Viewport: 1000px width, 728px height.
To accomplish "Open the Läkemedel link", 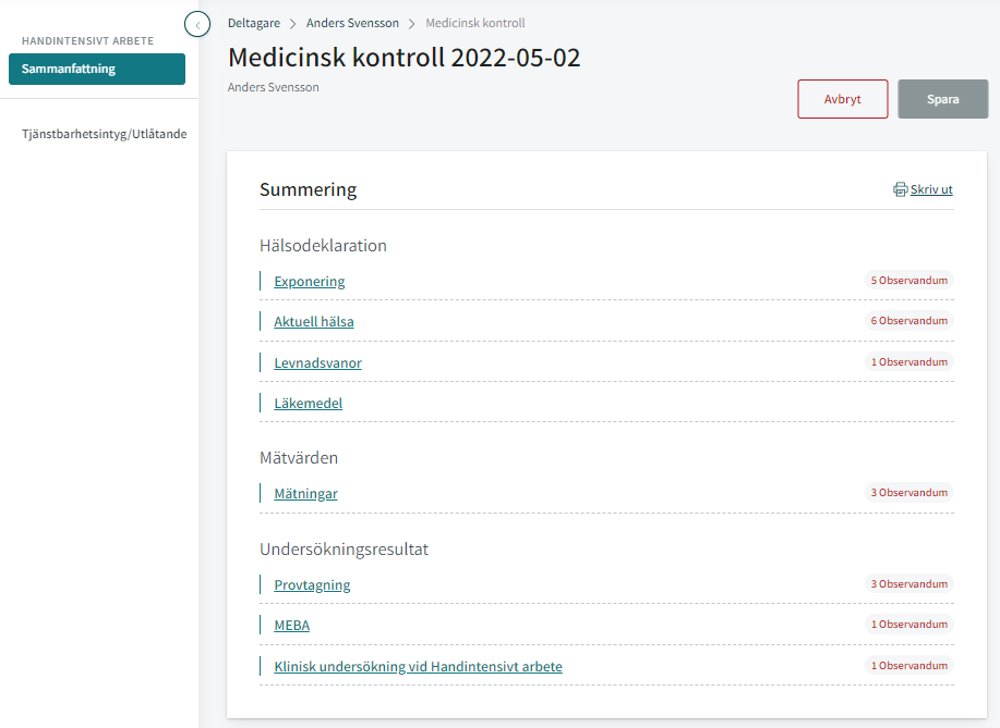I will (308, 404).
